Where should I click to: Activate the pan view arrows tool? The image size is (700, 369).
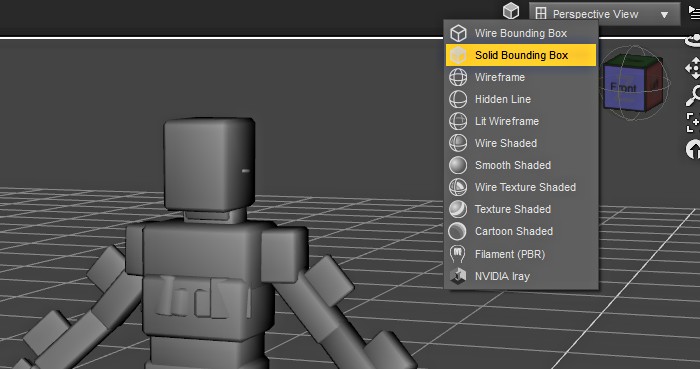tap(693, 68)
